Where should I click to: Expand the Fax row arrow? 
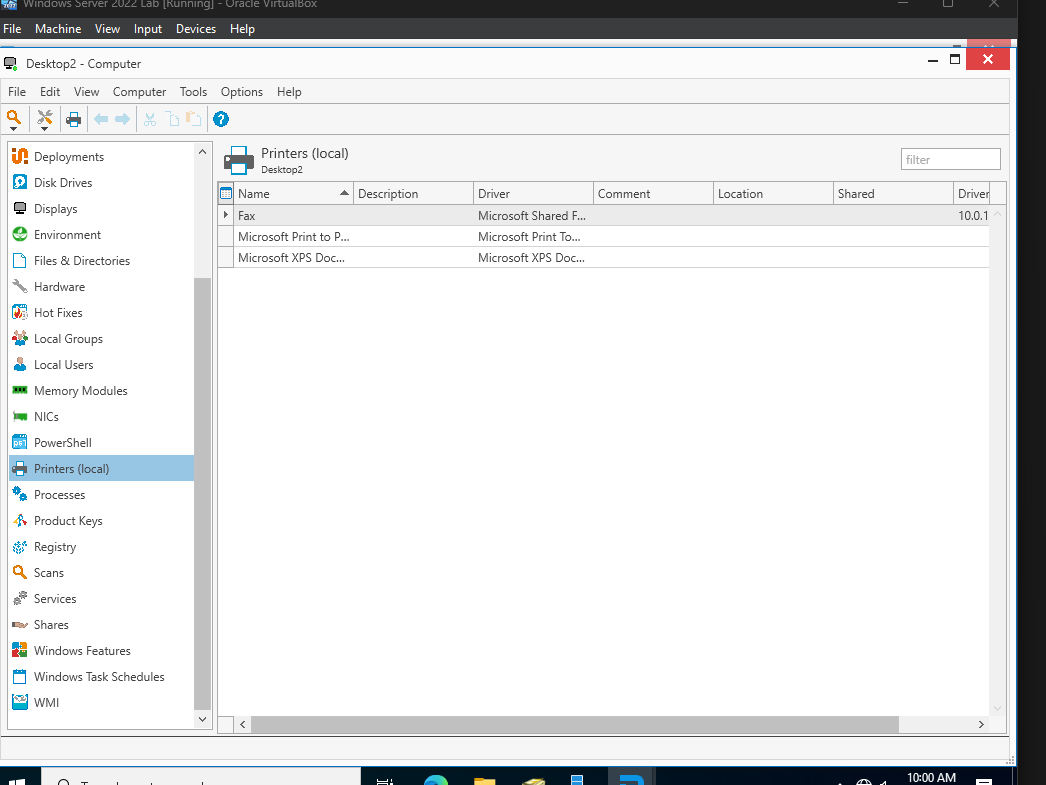(225, 215)
